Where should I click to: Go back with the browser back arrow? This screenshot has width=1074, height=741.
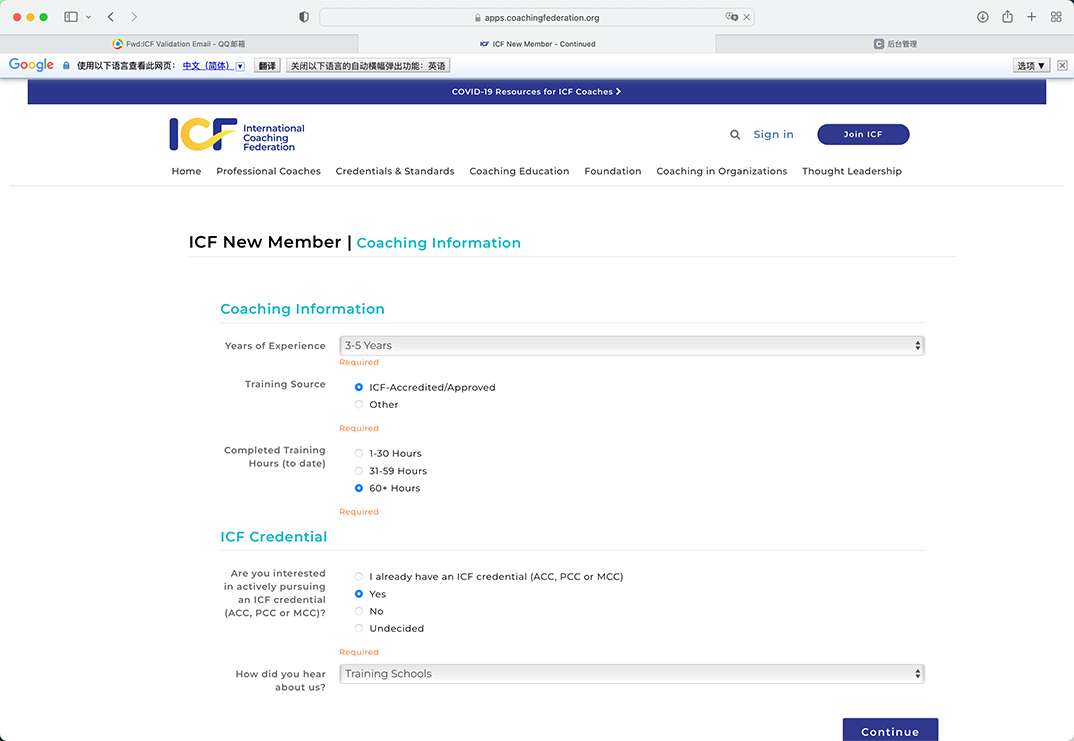pyautogui.click(x=110, y=17)
